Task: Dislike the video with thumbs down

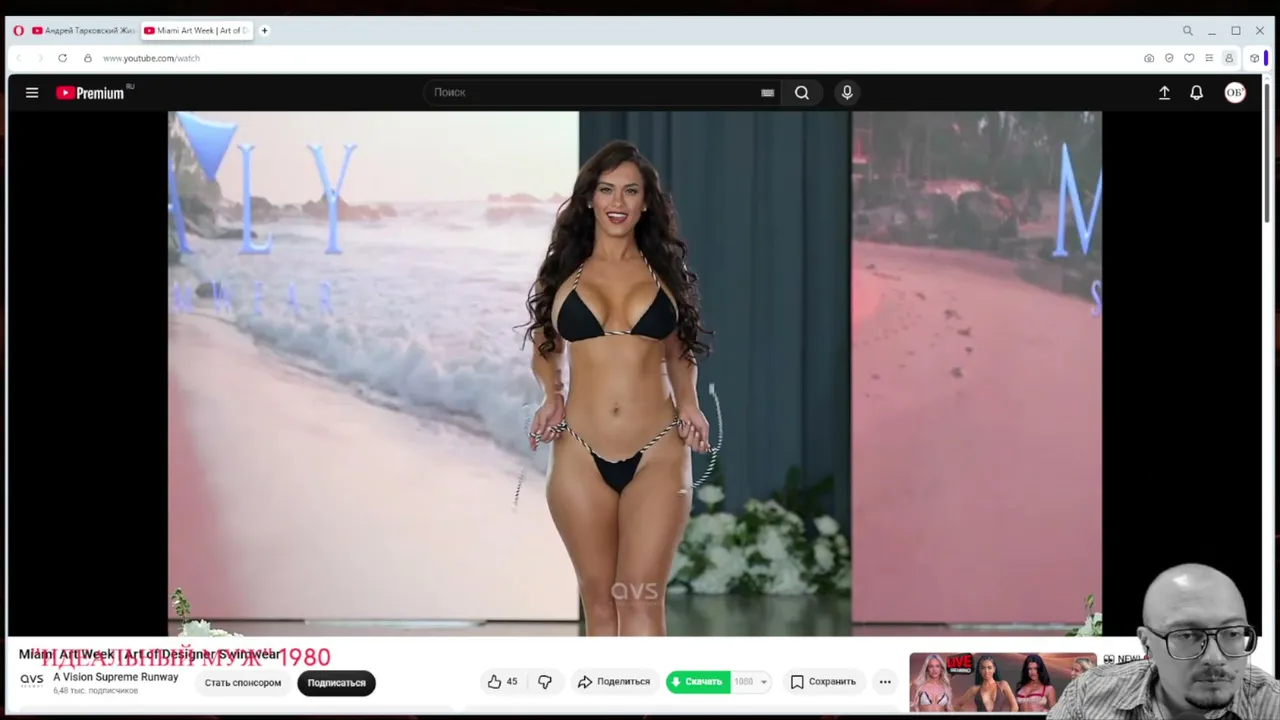Action: (x=545, y=682)
